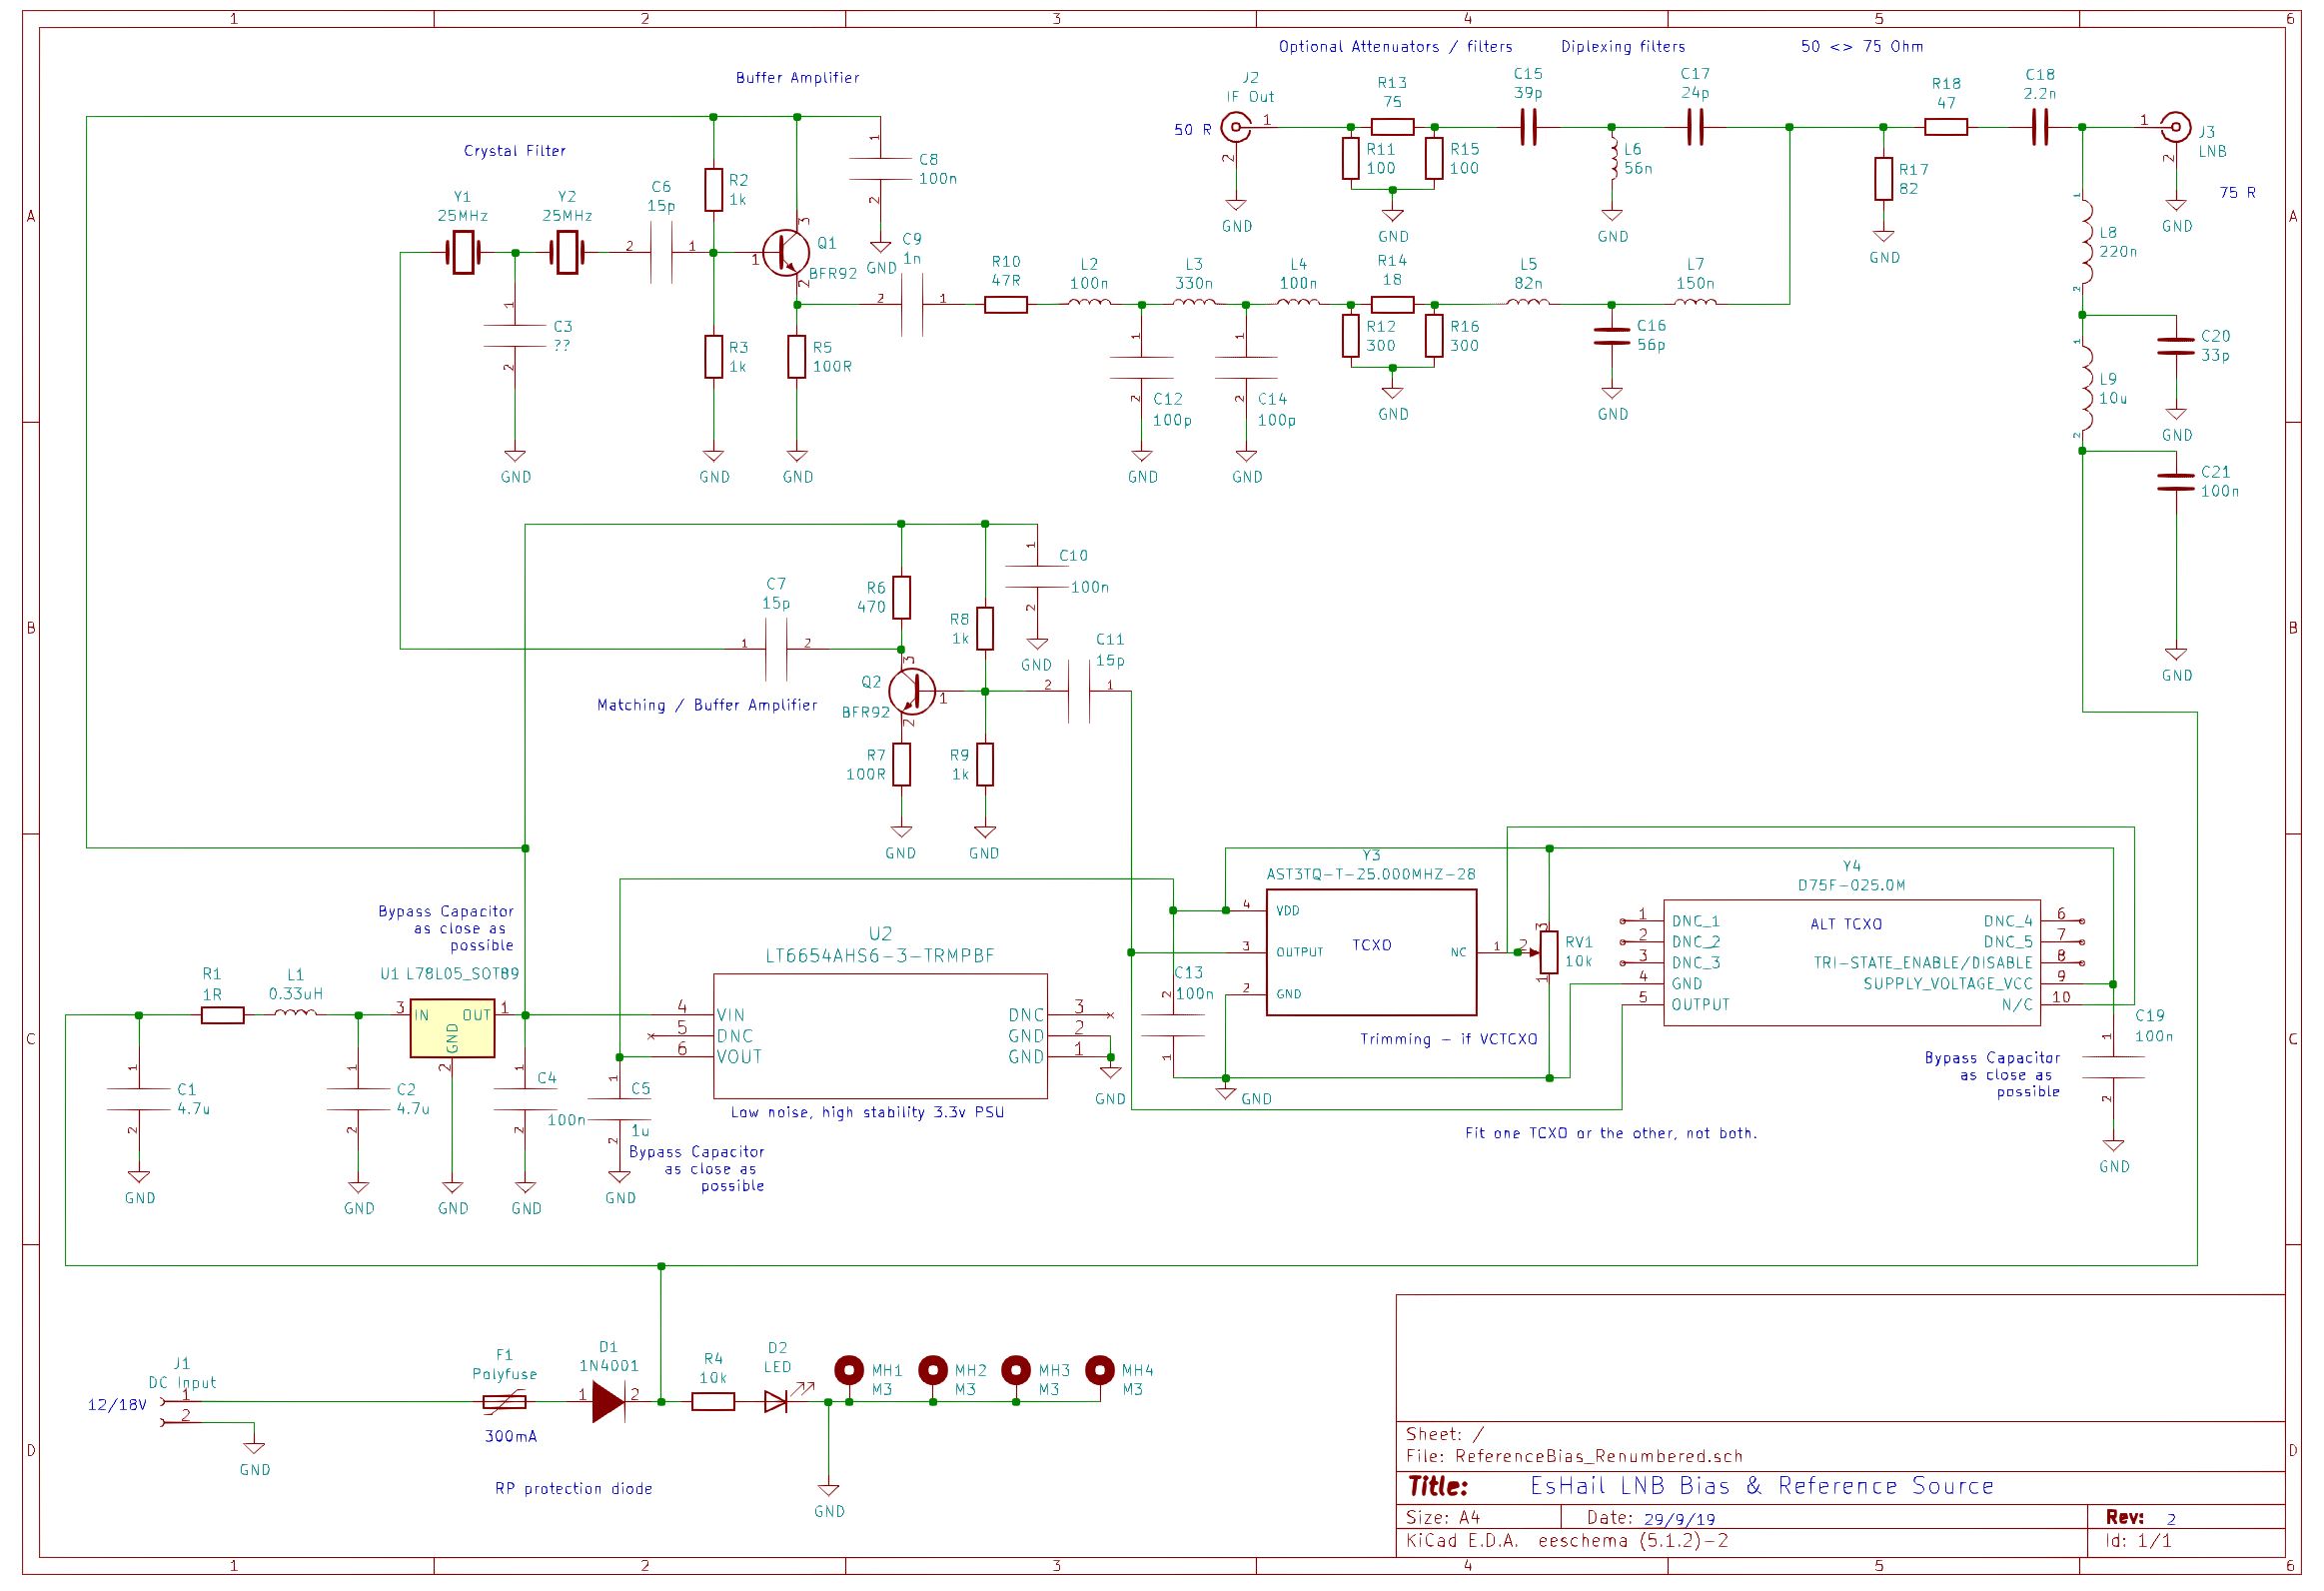Click 'Matching / Buffer Amplifier' annotation
Viewport: 2324px width, 1591px height.
pyautogui.click(x=707, y=705)
